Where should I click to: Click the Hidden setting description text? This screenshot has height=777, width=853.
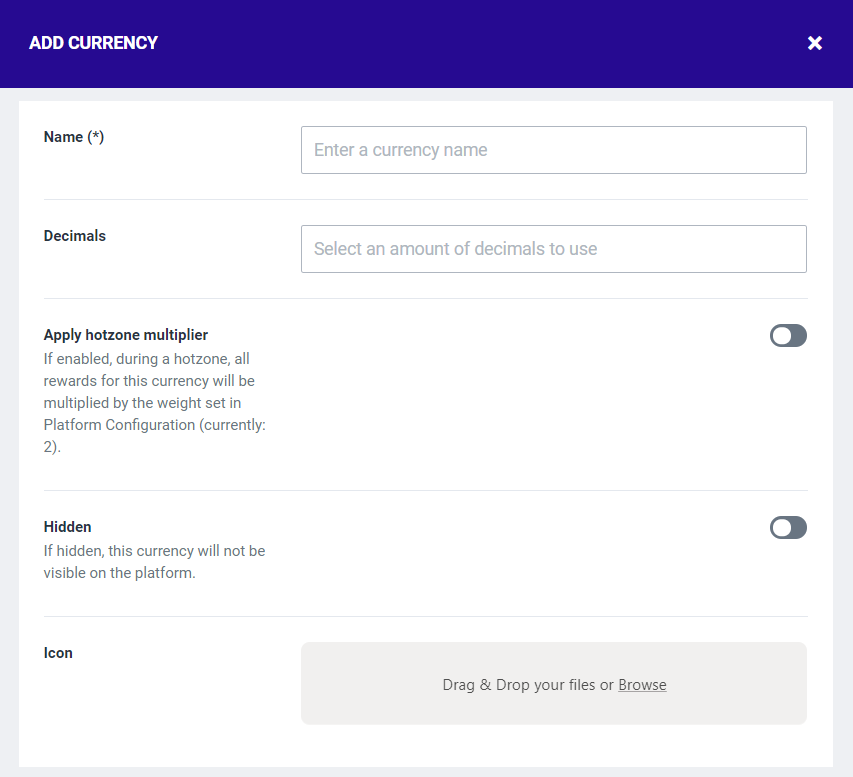pyautogui.click(x=154, y=562)
